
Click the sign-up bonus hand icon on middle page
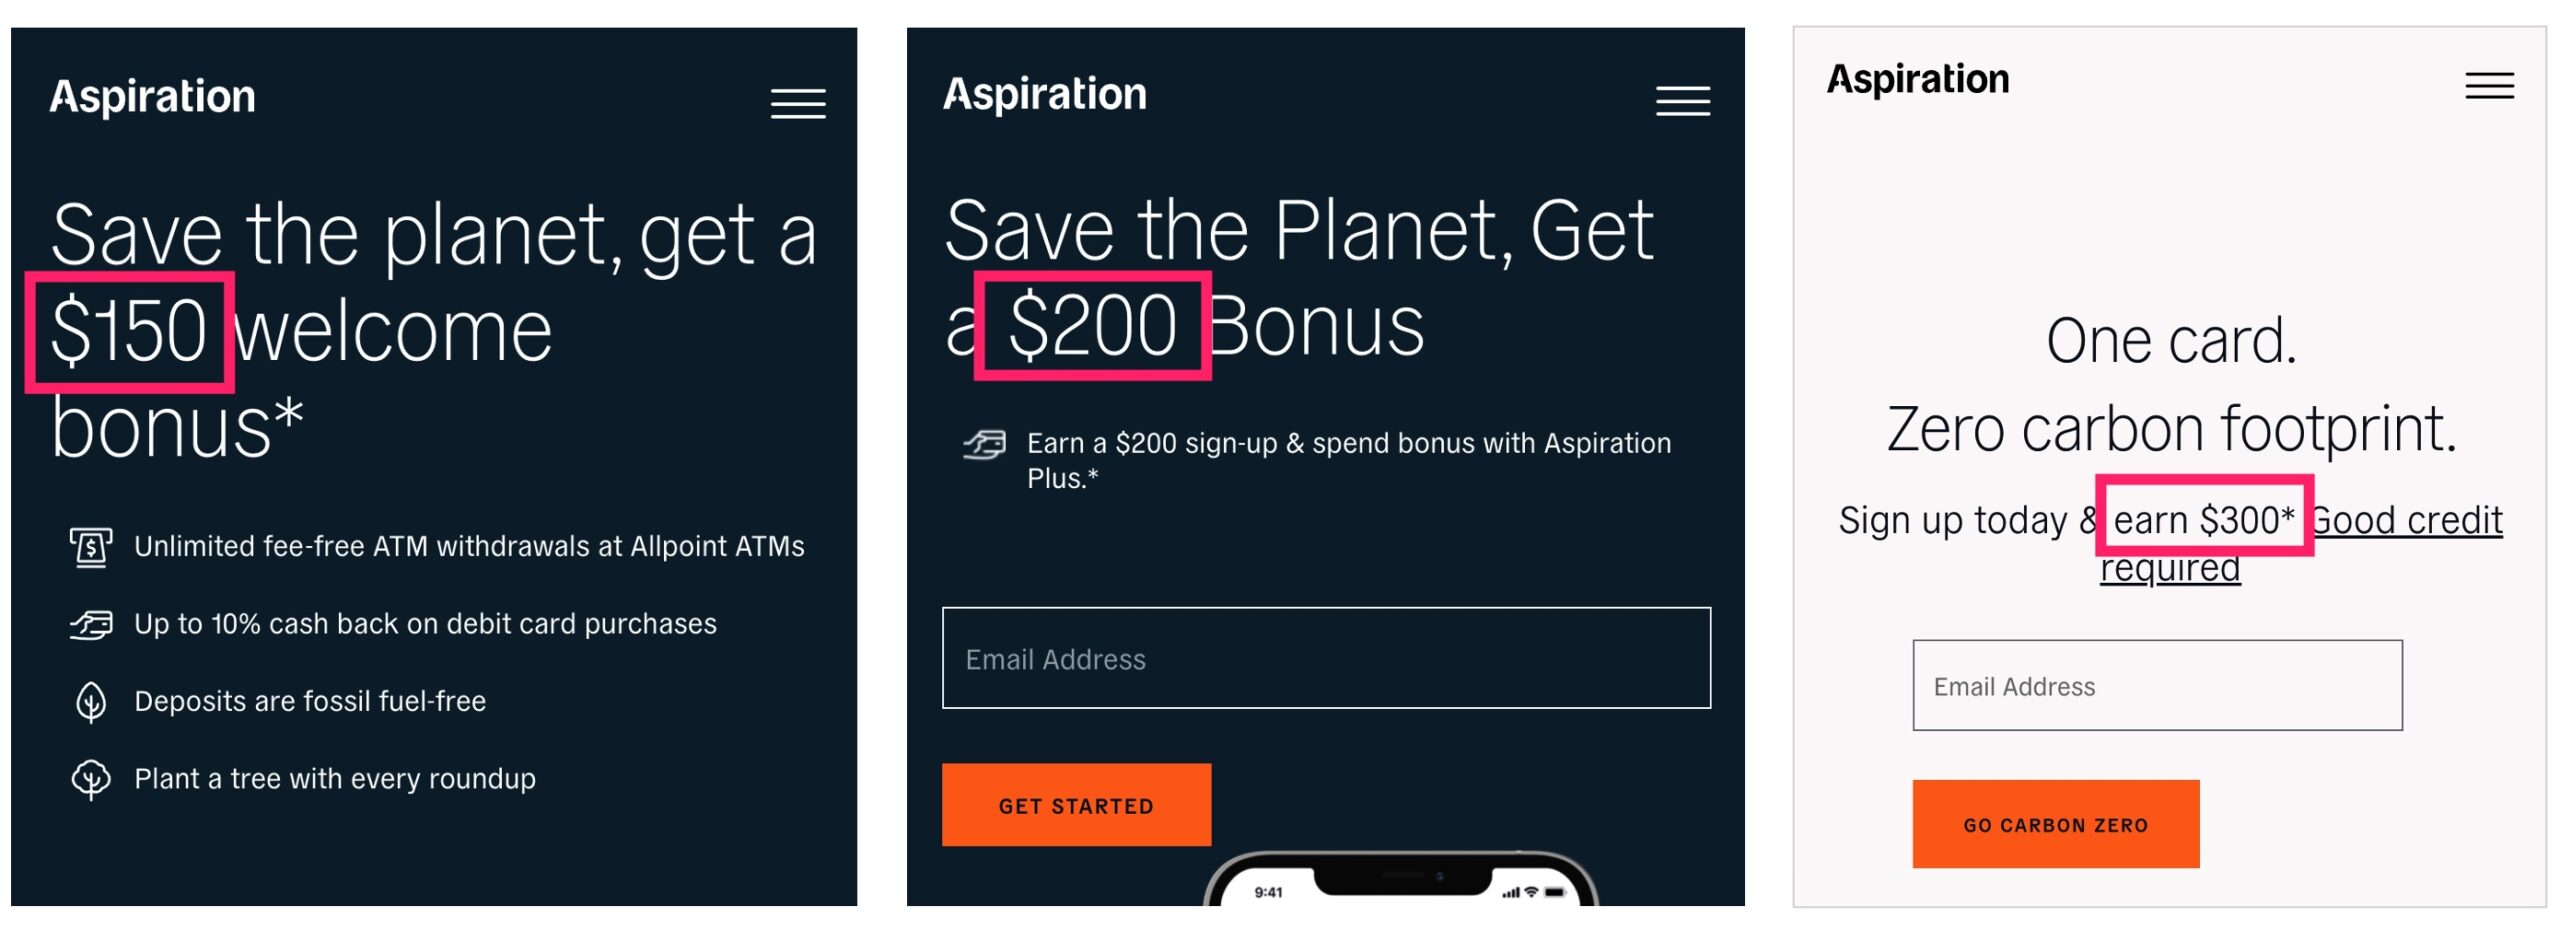984,443
